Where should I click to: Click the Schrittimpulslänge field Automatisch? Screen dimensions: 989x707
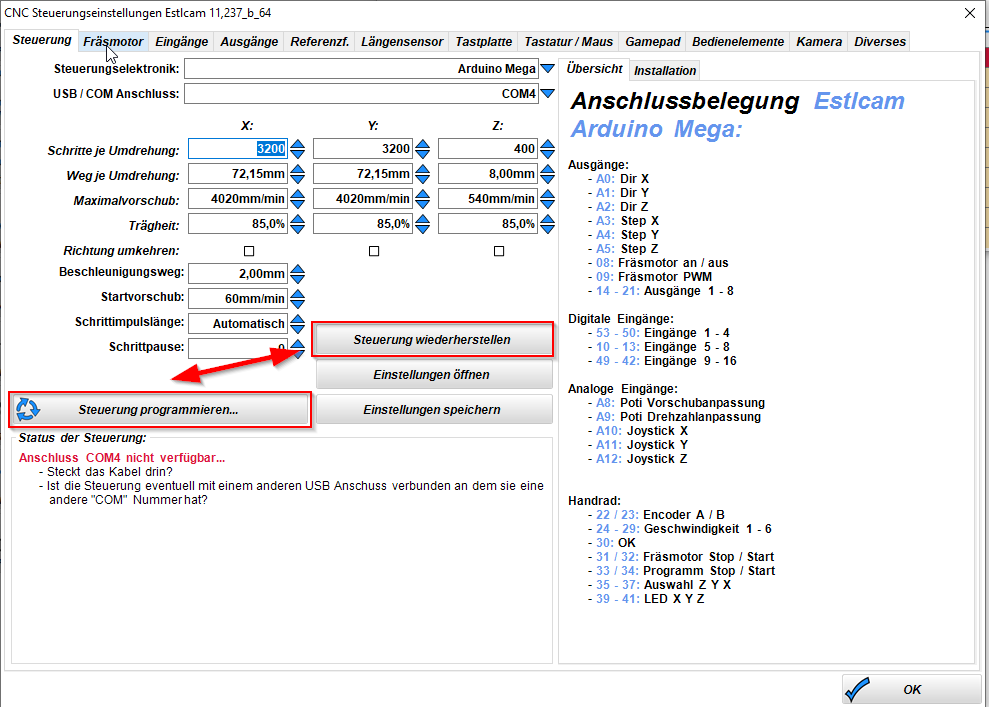238,324
